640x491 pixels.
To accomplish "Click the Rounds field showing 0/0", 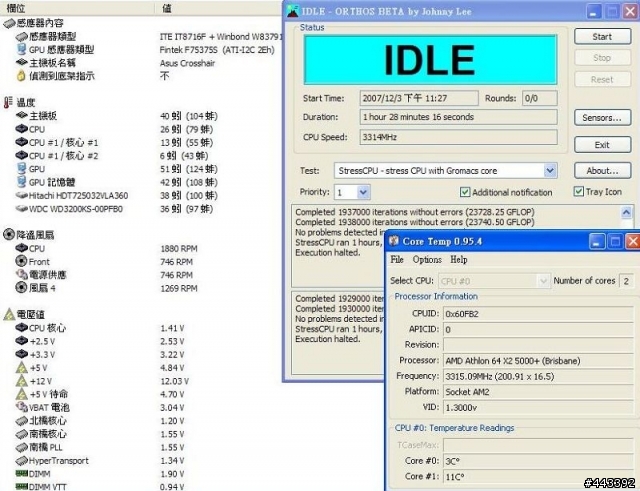I will tap(540, 98).
